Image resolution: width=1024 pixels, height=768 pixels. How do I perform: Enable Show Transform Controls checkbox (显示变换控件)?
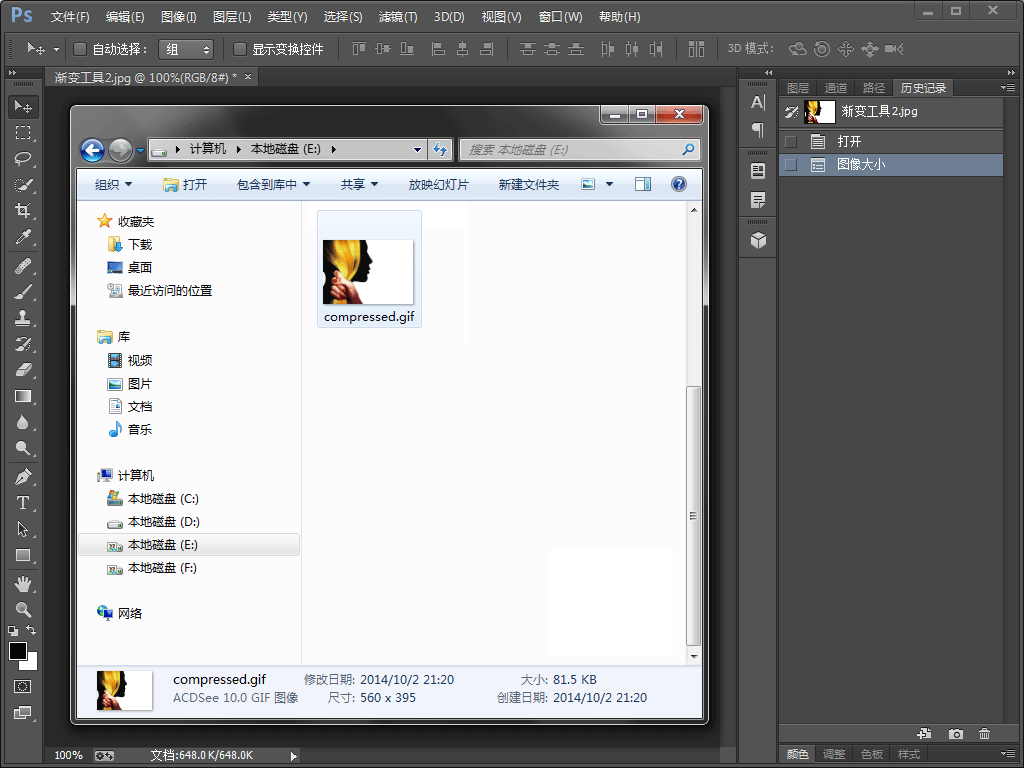click(x=240, y=49)
